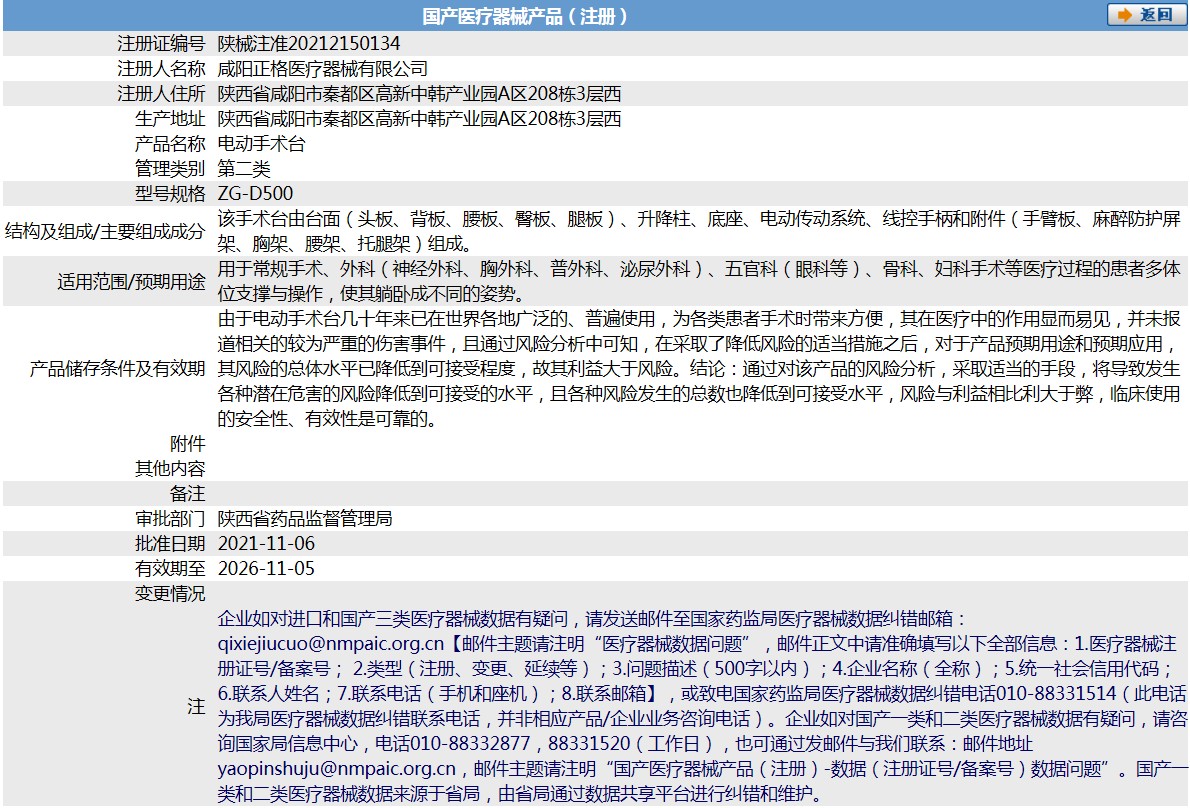Click the 注册证编号 label
Viewport: 1190px width, 808px height.
[161, 44]
